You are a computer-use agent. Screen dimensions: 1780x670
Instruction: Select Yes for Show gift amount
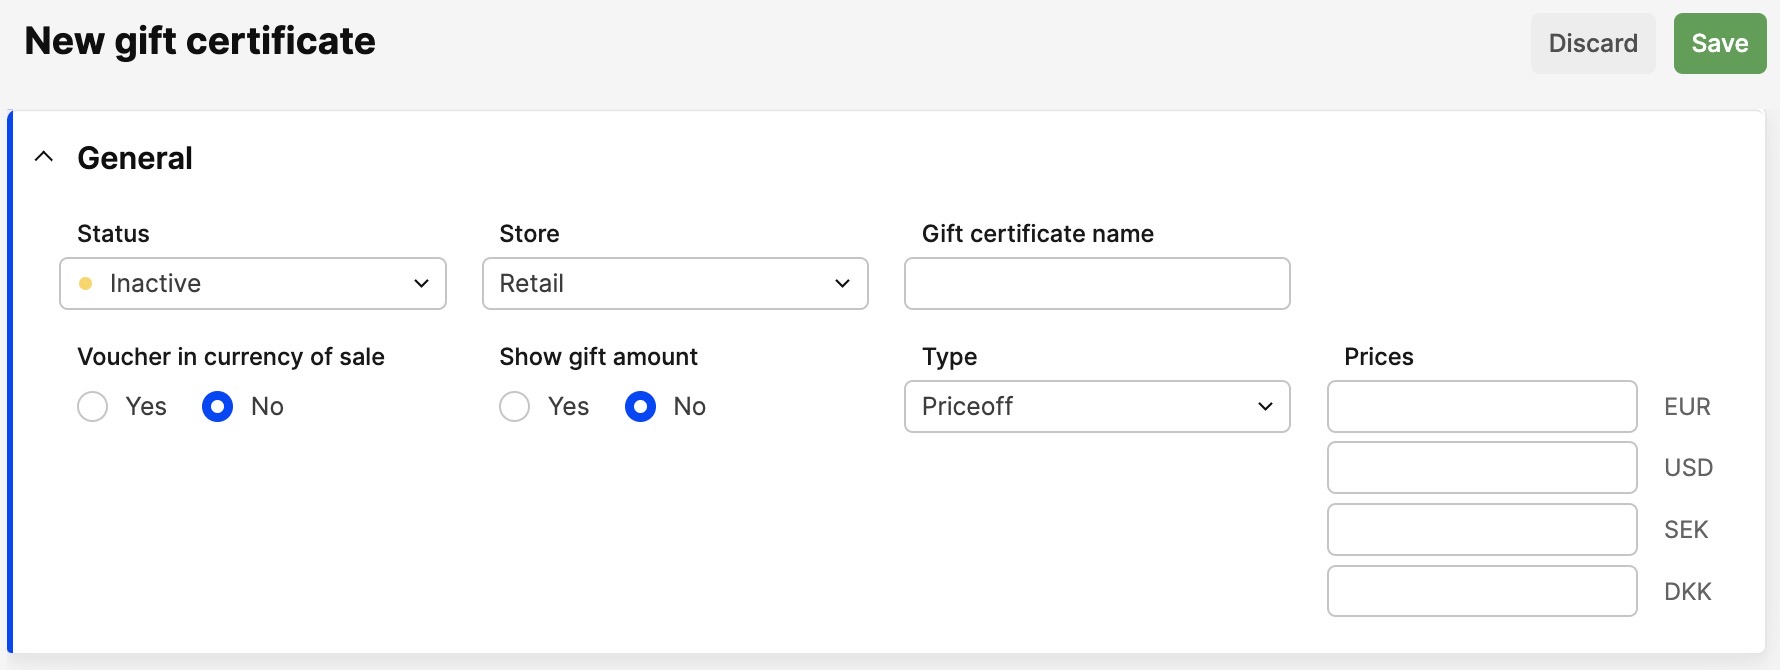515,407
